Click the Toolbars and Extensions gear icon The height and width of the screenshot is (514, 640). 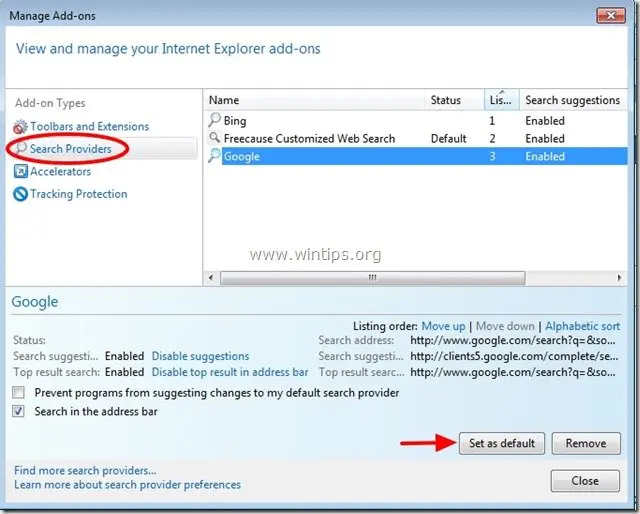coord(20,127)
